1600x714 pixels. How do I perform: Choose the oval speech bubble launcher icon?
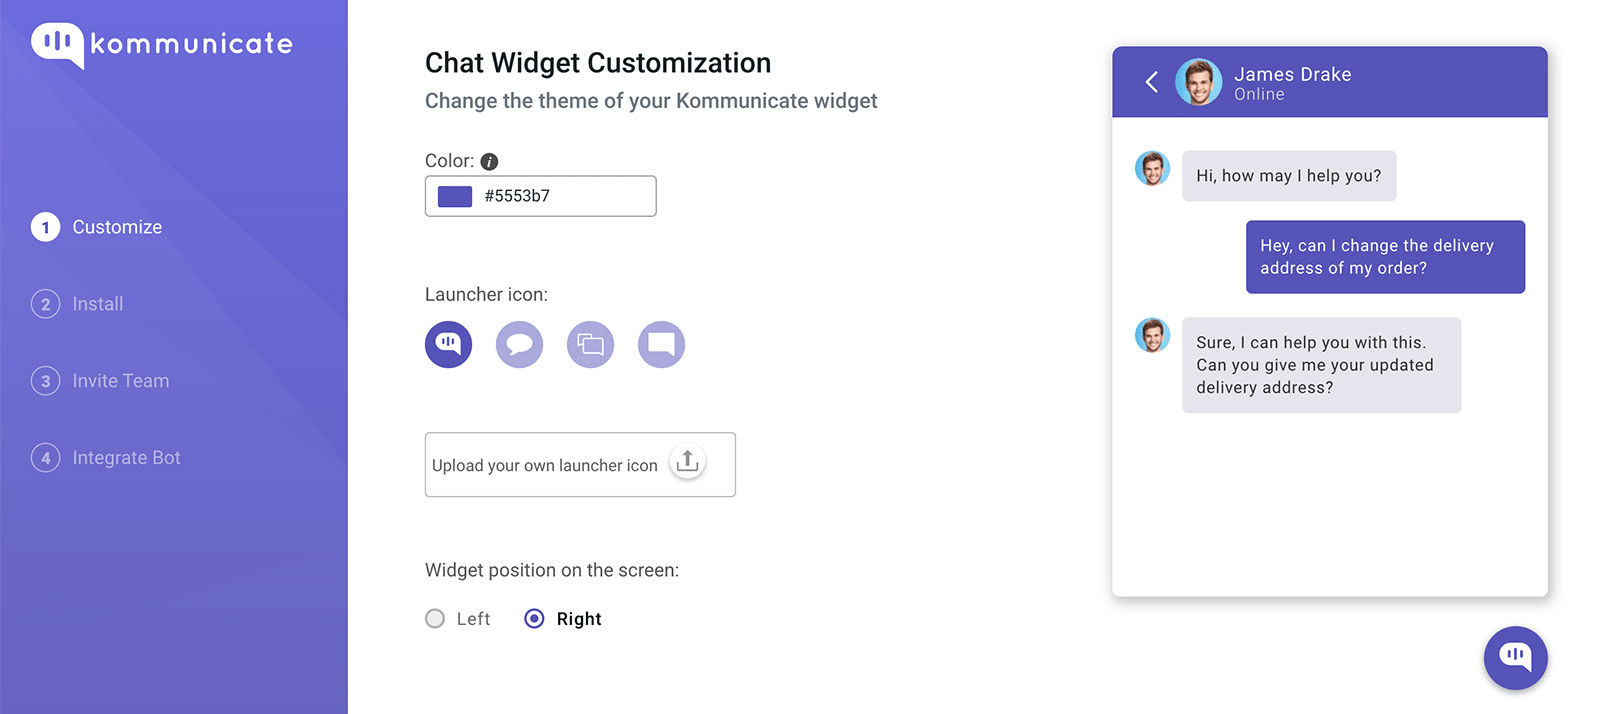point(519,345)
